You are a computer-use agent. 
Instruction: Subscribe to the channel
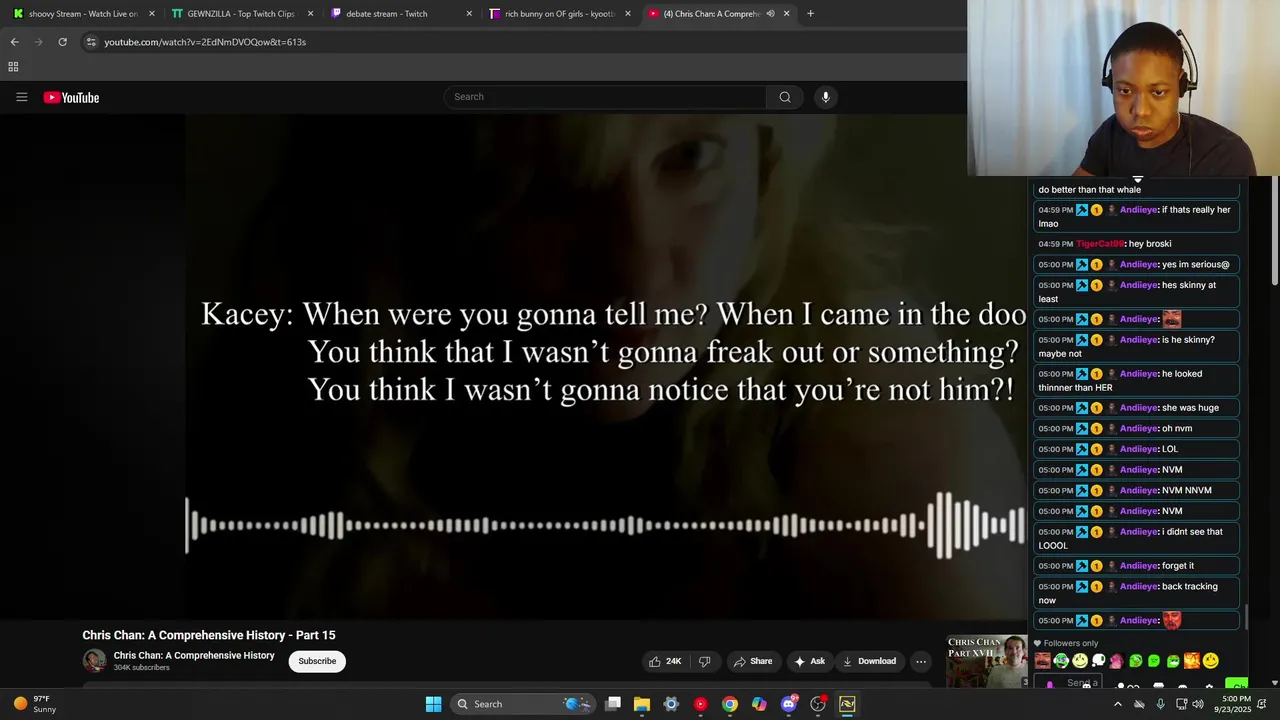317,661
